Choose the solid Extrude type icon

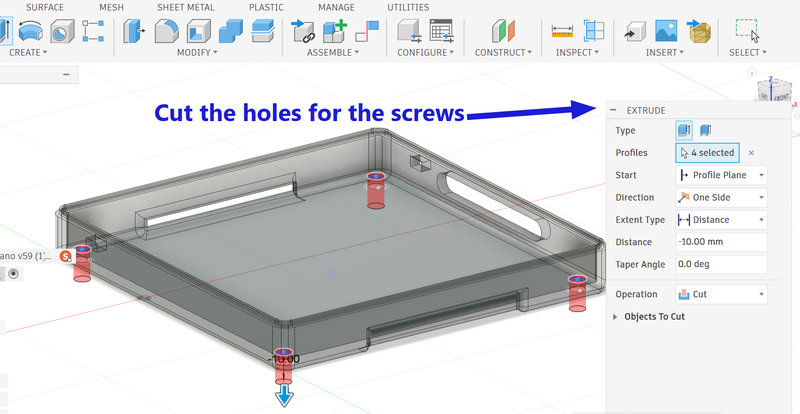click(684, 130)
